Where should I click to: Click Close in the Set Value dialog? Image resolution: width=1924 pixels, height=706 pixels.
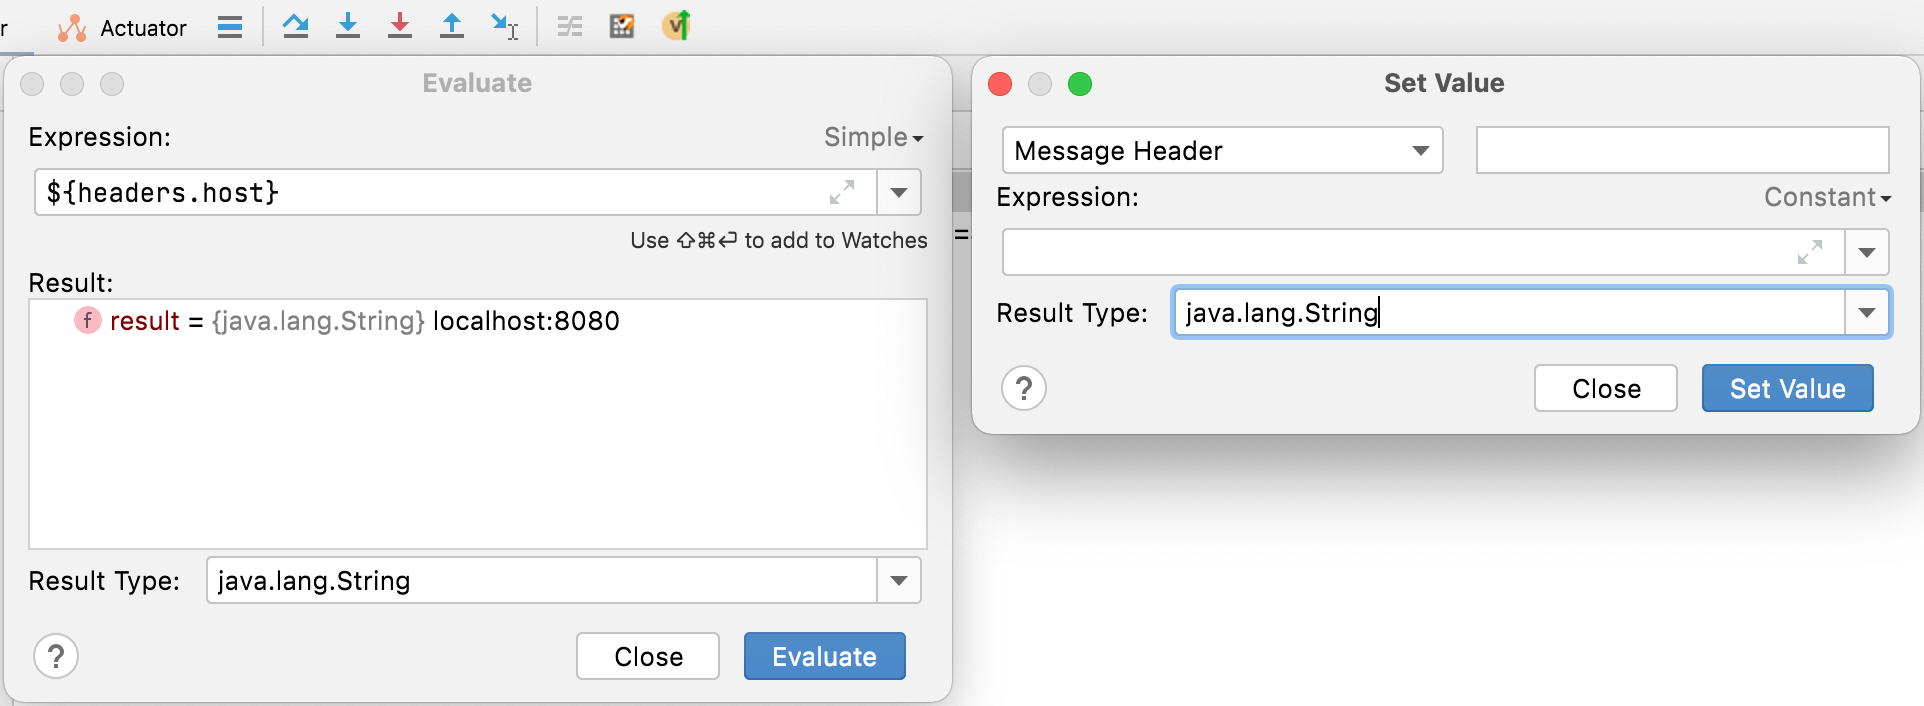[1605, 388]
